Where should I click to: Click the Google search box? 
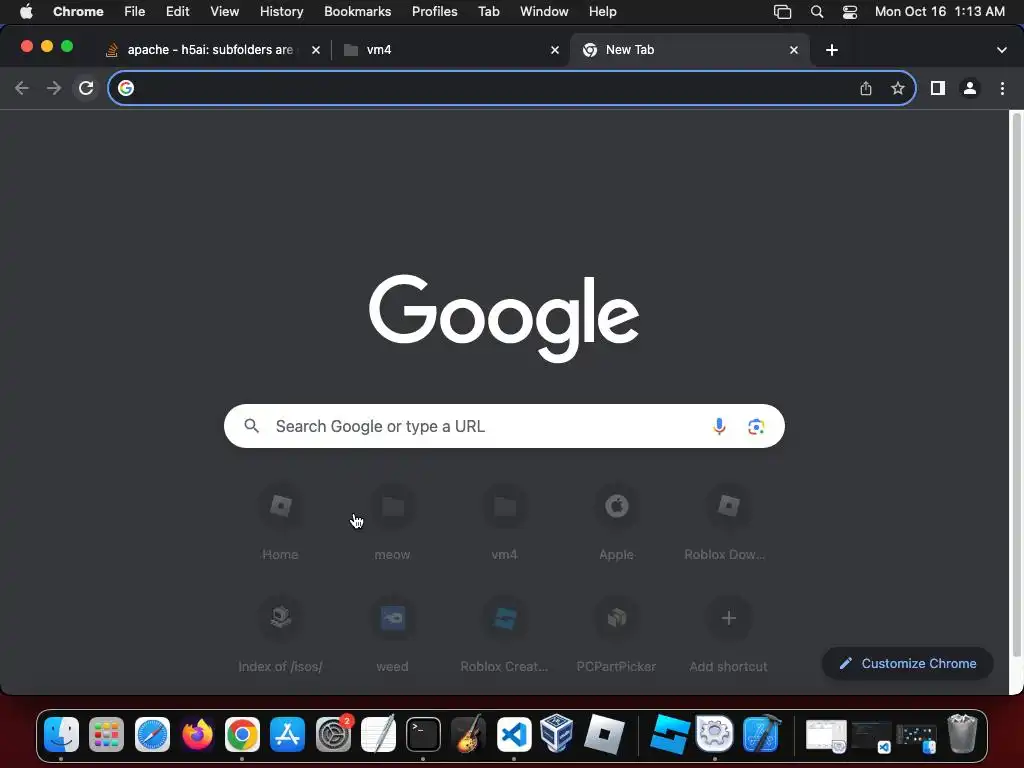point(504,426)
